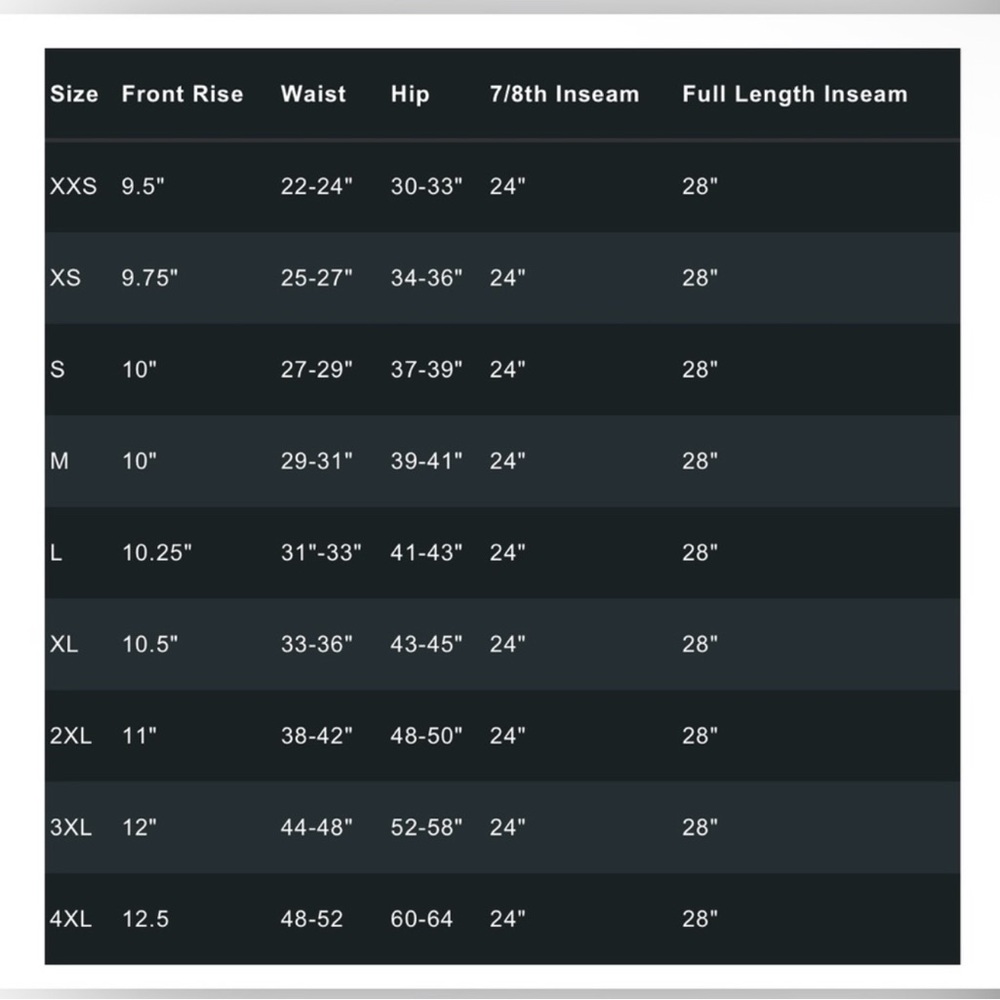1000x1000 pixels.
Task: Select the 2XL size row label
Action: [x=71, y=736]
